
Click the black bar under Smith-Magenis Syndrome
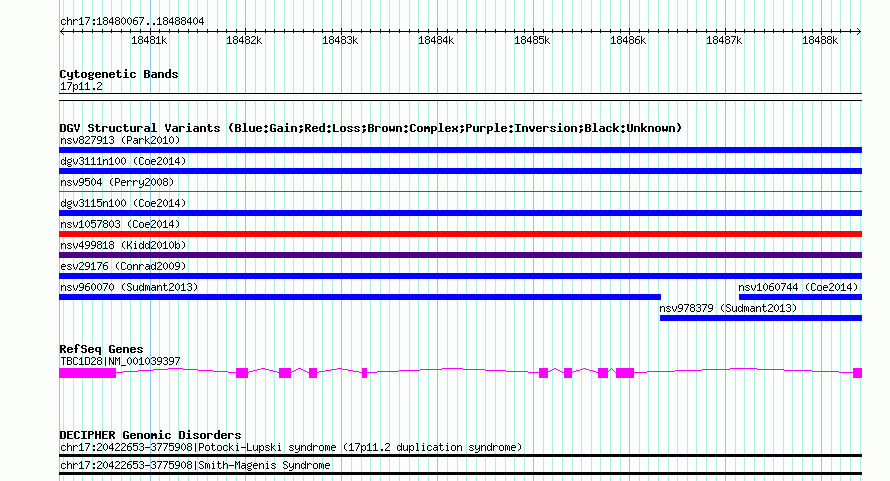[460, 474]
